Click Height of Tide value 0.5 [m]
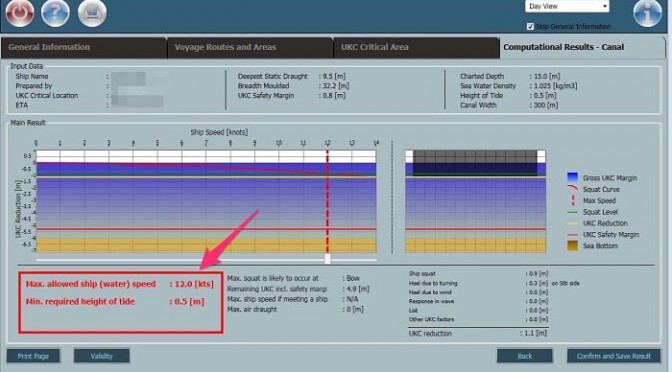Viewport: 672px width, 372px height. click(x=545, y=95)
